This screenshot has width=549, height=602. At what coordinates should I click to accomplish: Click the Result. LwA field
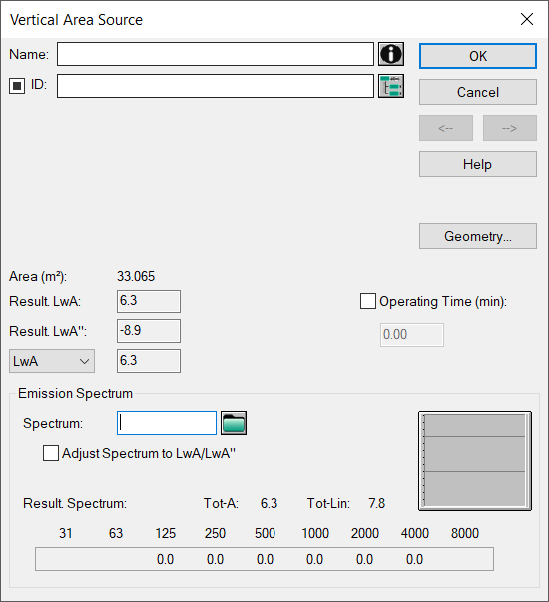click(149, 301)
